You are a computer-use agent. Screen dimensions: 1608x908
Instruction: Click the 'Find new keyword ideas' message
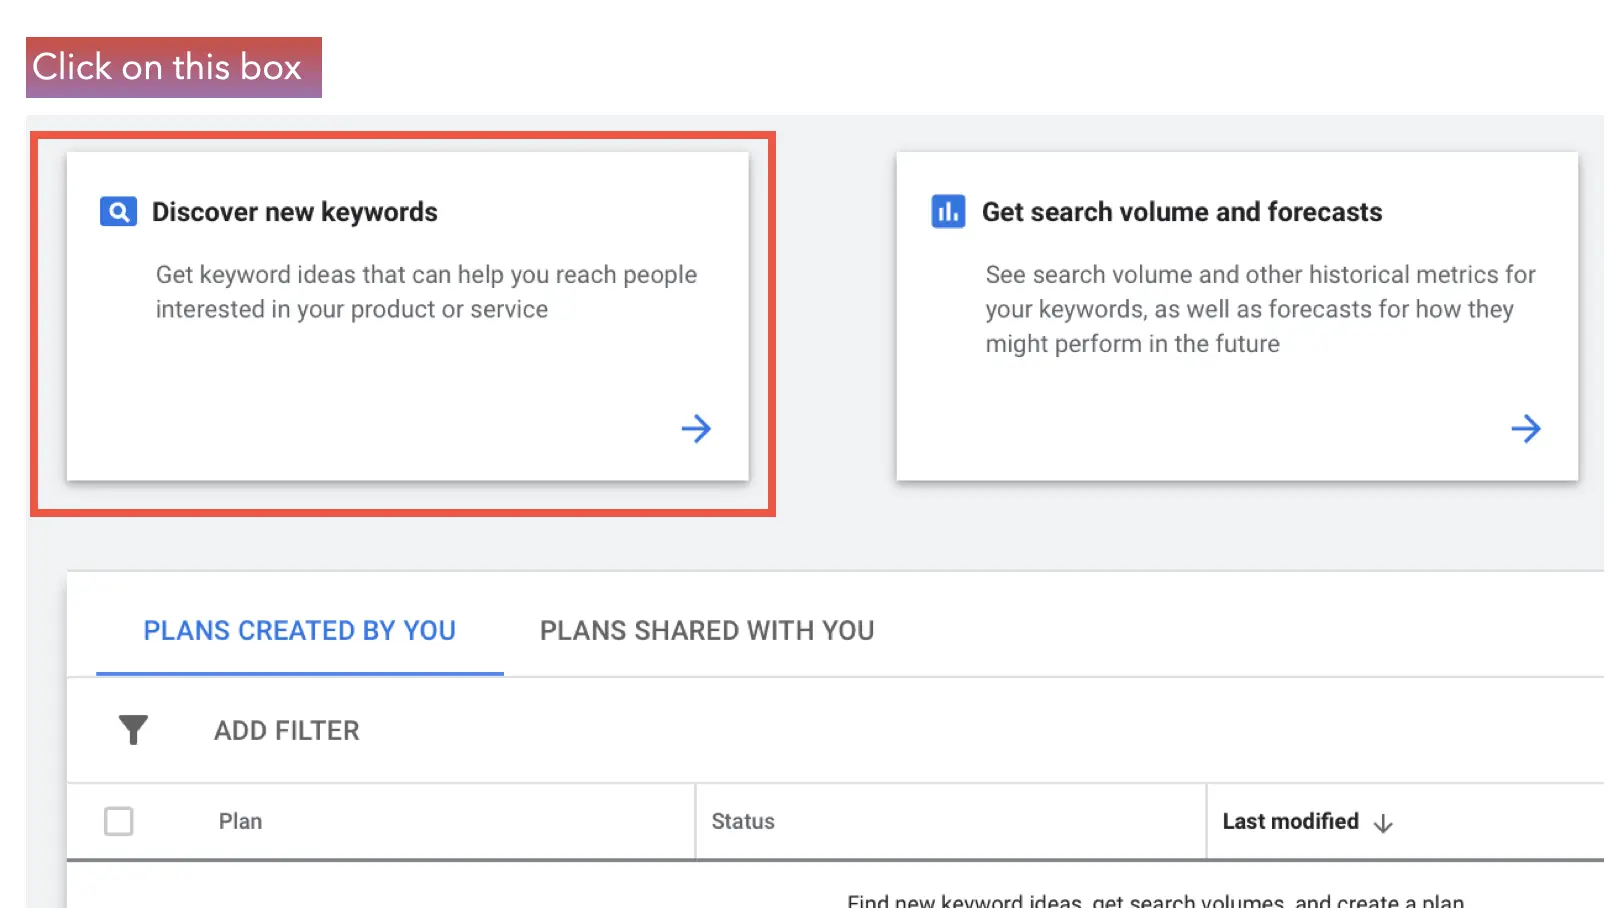[x=1156, y=900]
